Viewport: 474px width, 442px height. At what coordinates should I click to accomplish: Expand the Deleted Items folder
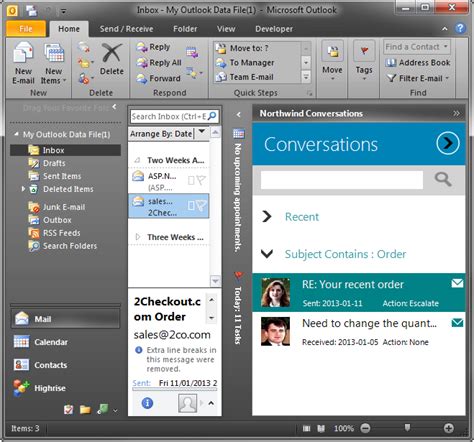[23, 189]
